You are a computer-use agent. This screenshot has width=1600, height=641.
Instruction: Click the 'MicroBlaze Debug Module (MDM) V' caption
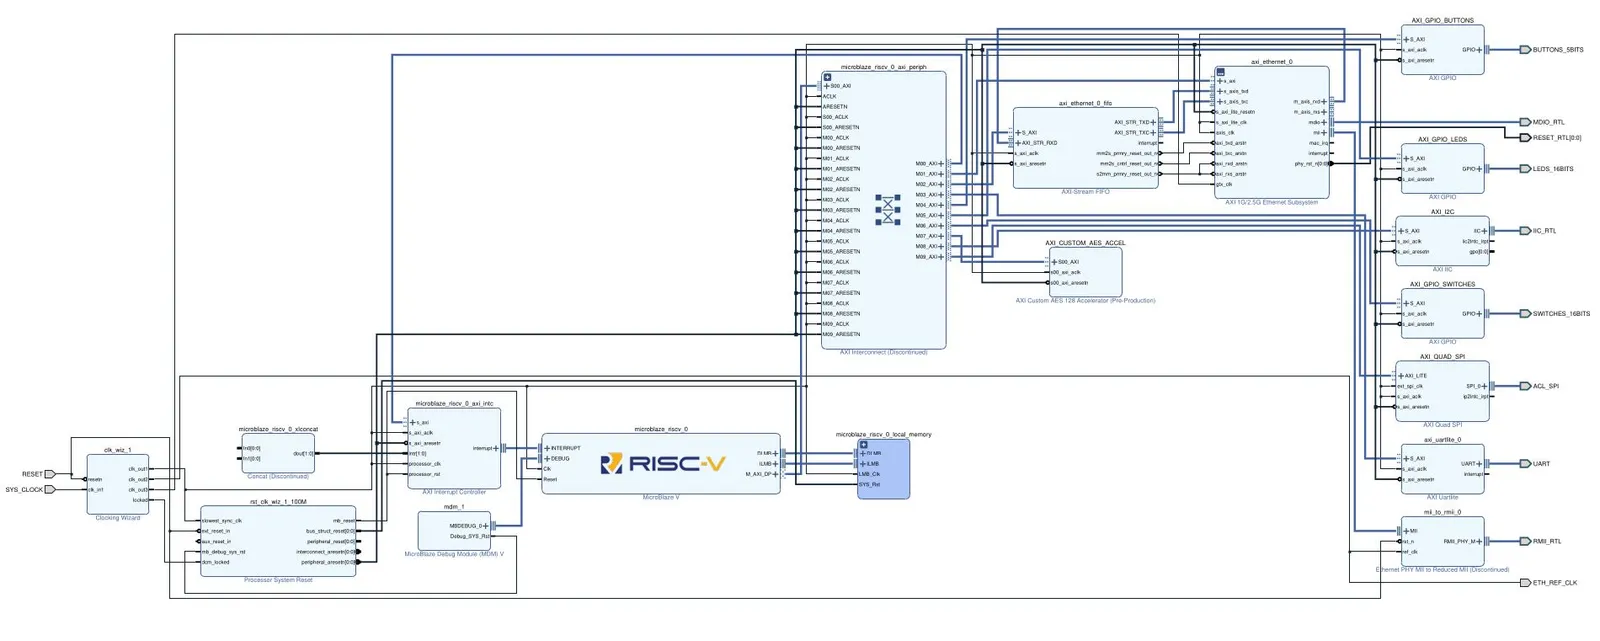click(454, 554)
